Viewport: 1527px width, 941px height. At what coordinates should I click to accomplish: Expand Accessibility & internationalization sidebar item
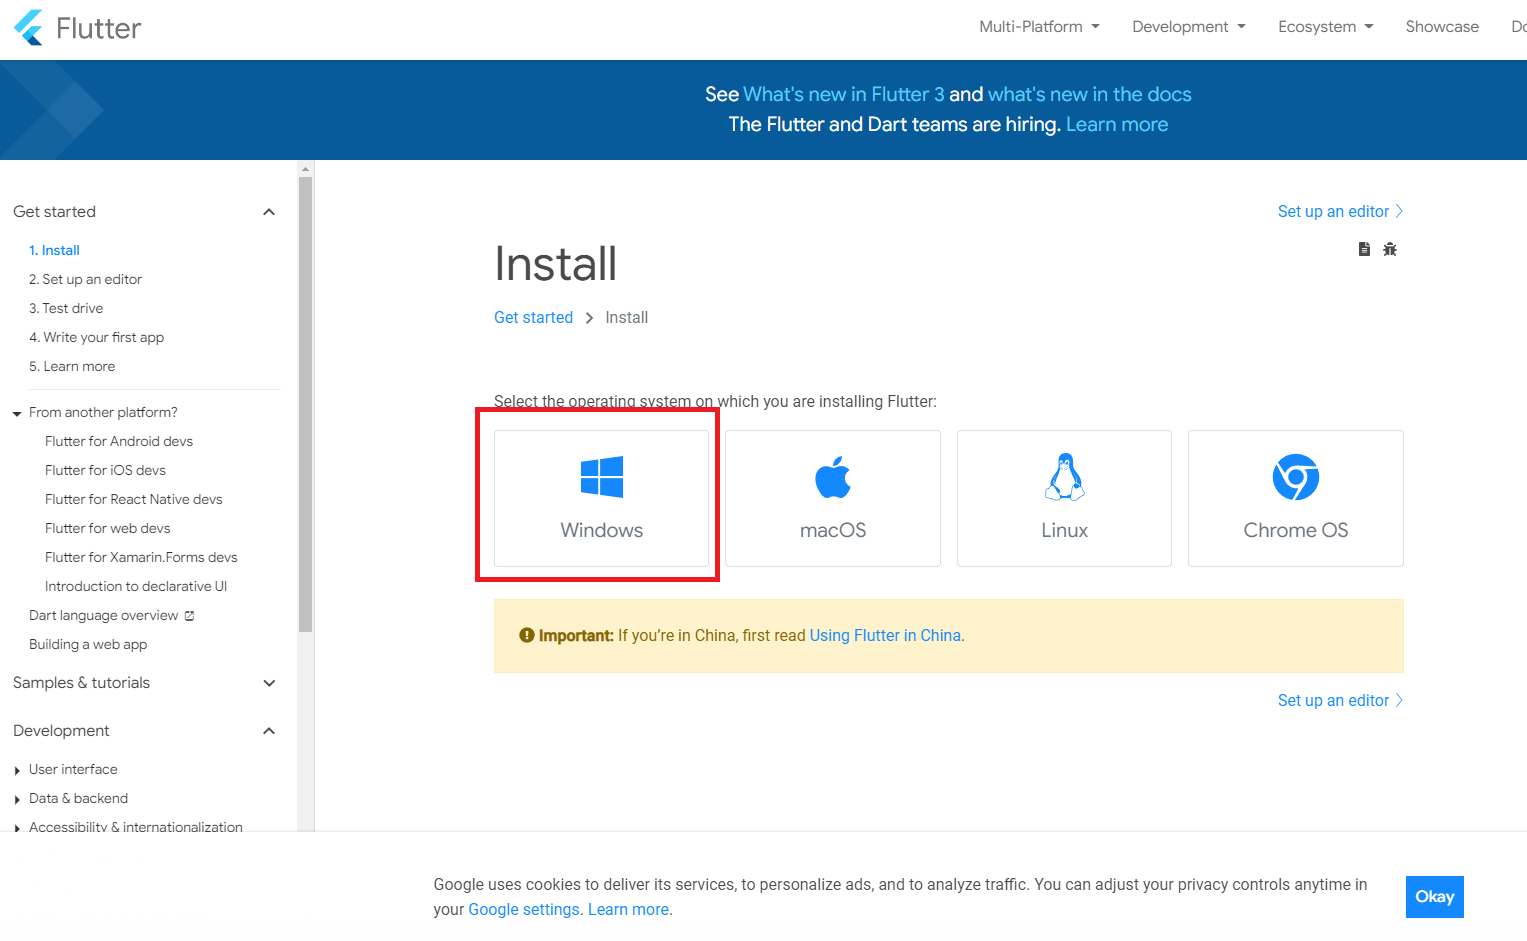tap(17, 828)
